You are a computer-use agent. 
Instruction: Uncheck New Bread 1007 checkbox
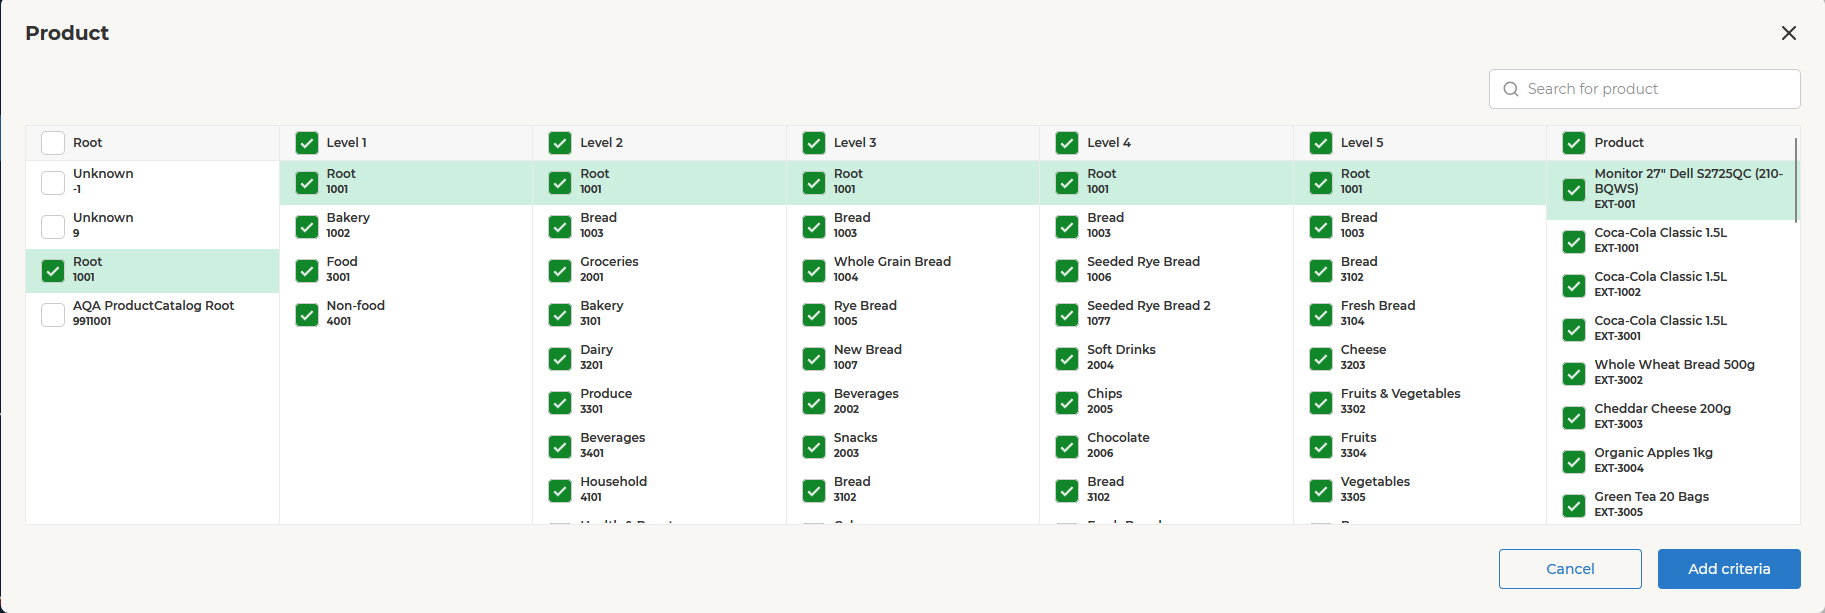point(814,359)
